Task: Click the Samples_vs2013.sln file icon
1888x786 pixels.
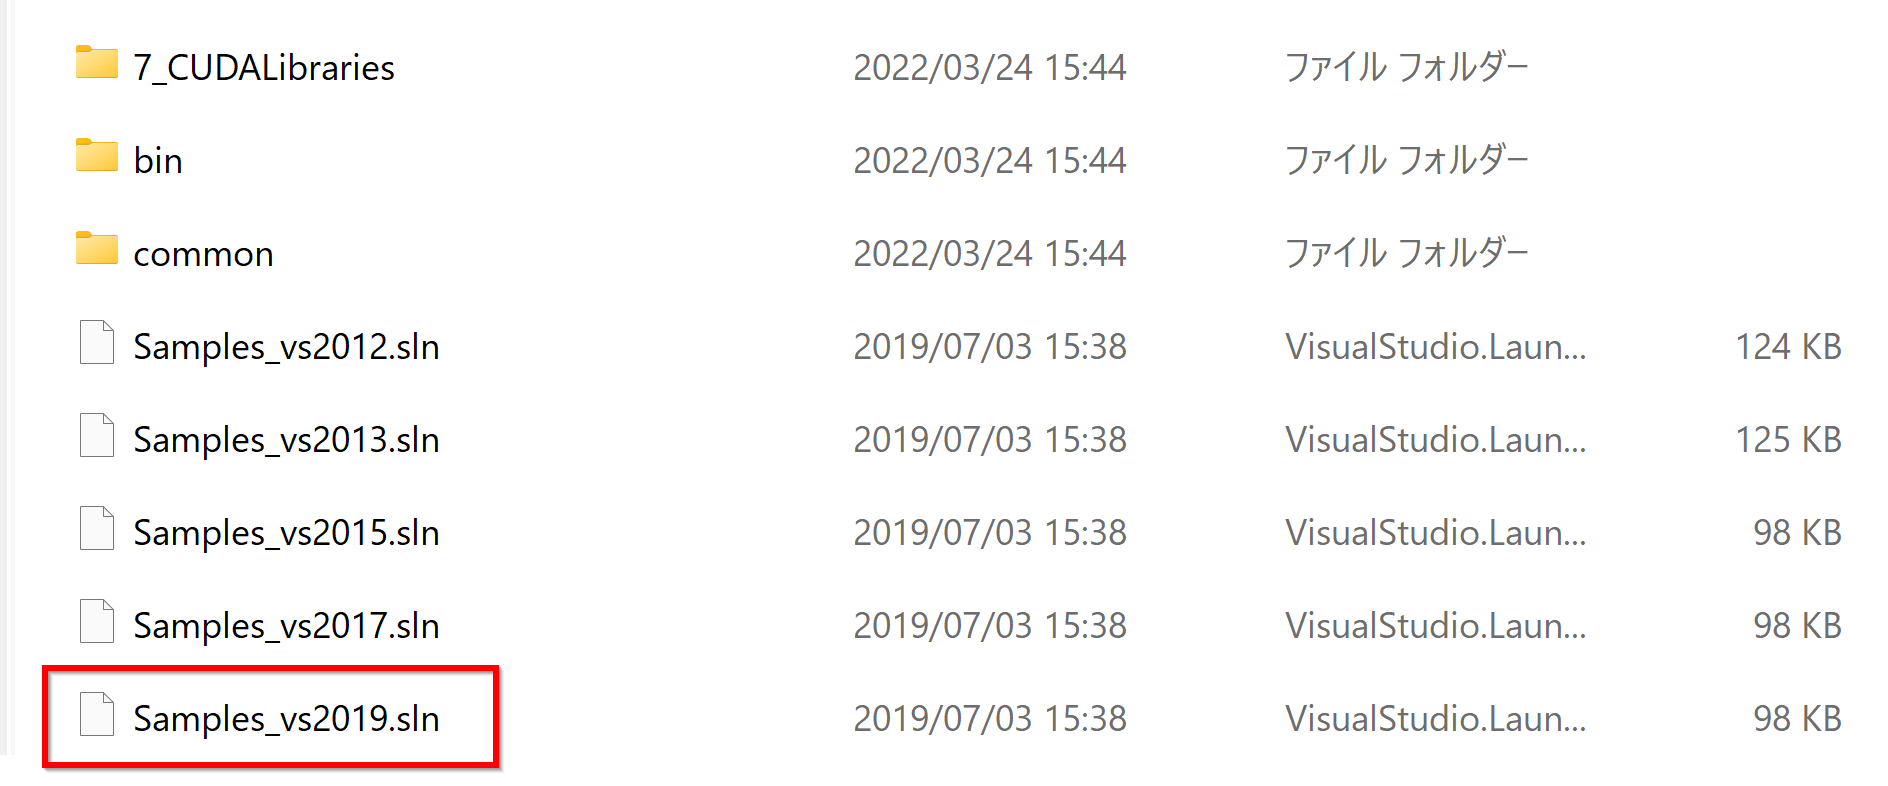Action: [97, 435]
